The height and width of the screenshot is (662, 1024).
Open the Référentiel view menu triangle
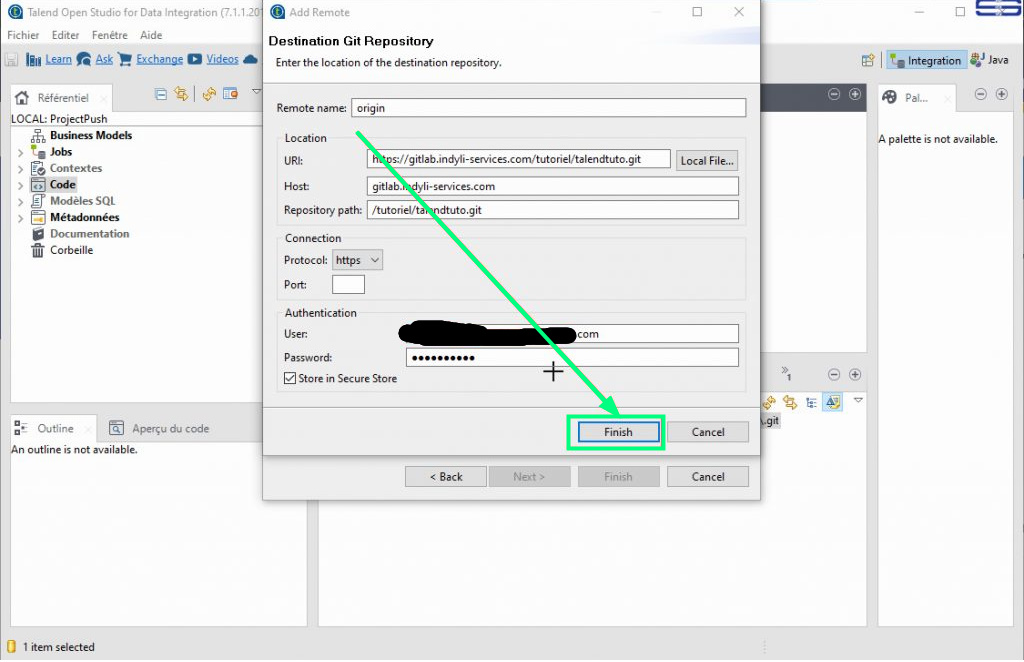(256, 91)
